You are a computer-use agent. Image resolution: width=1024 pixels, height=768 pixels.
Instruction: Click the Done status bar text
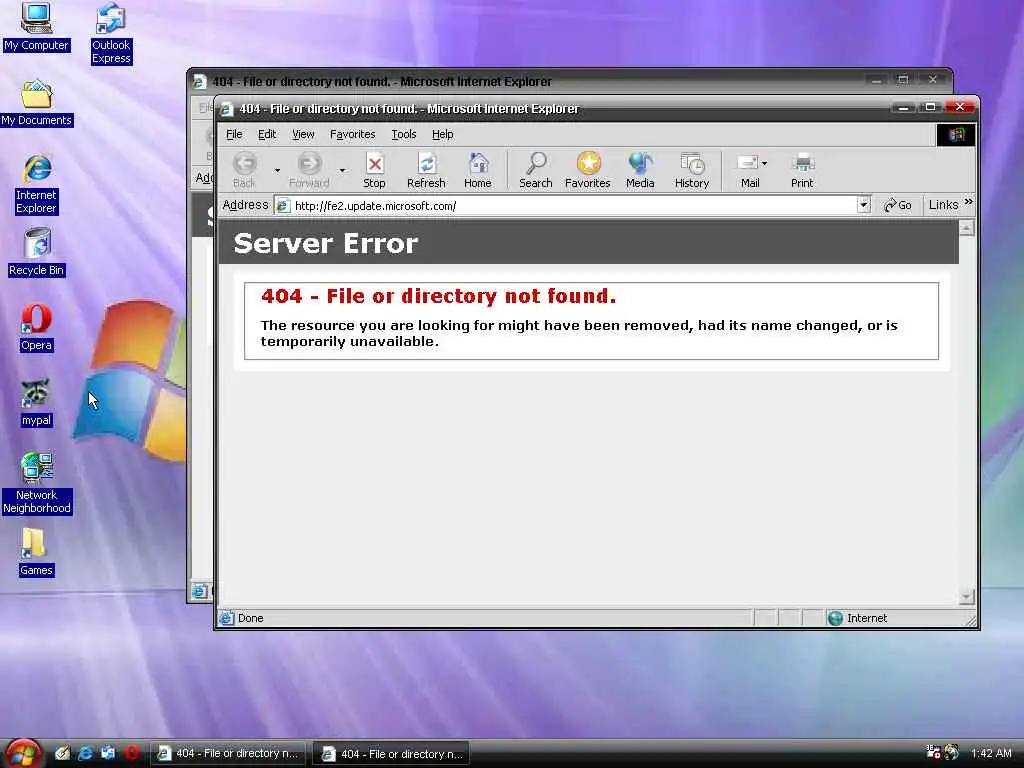click(251, 618)
